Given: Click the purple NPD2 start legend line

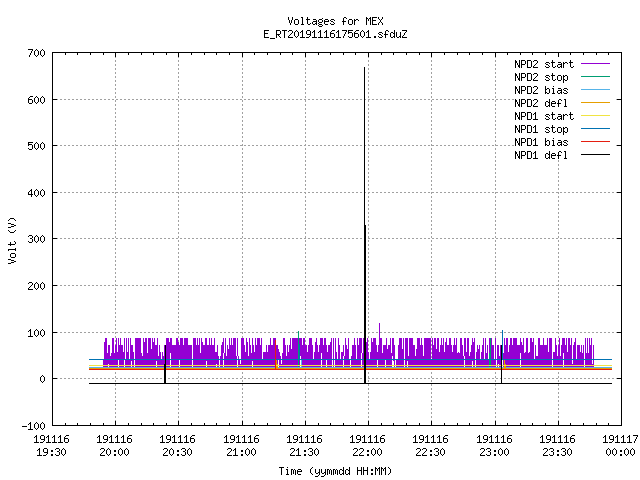Looking at the screenshot, I should click(595, 64).
